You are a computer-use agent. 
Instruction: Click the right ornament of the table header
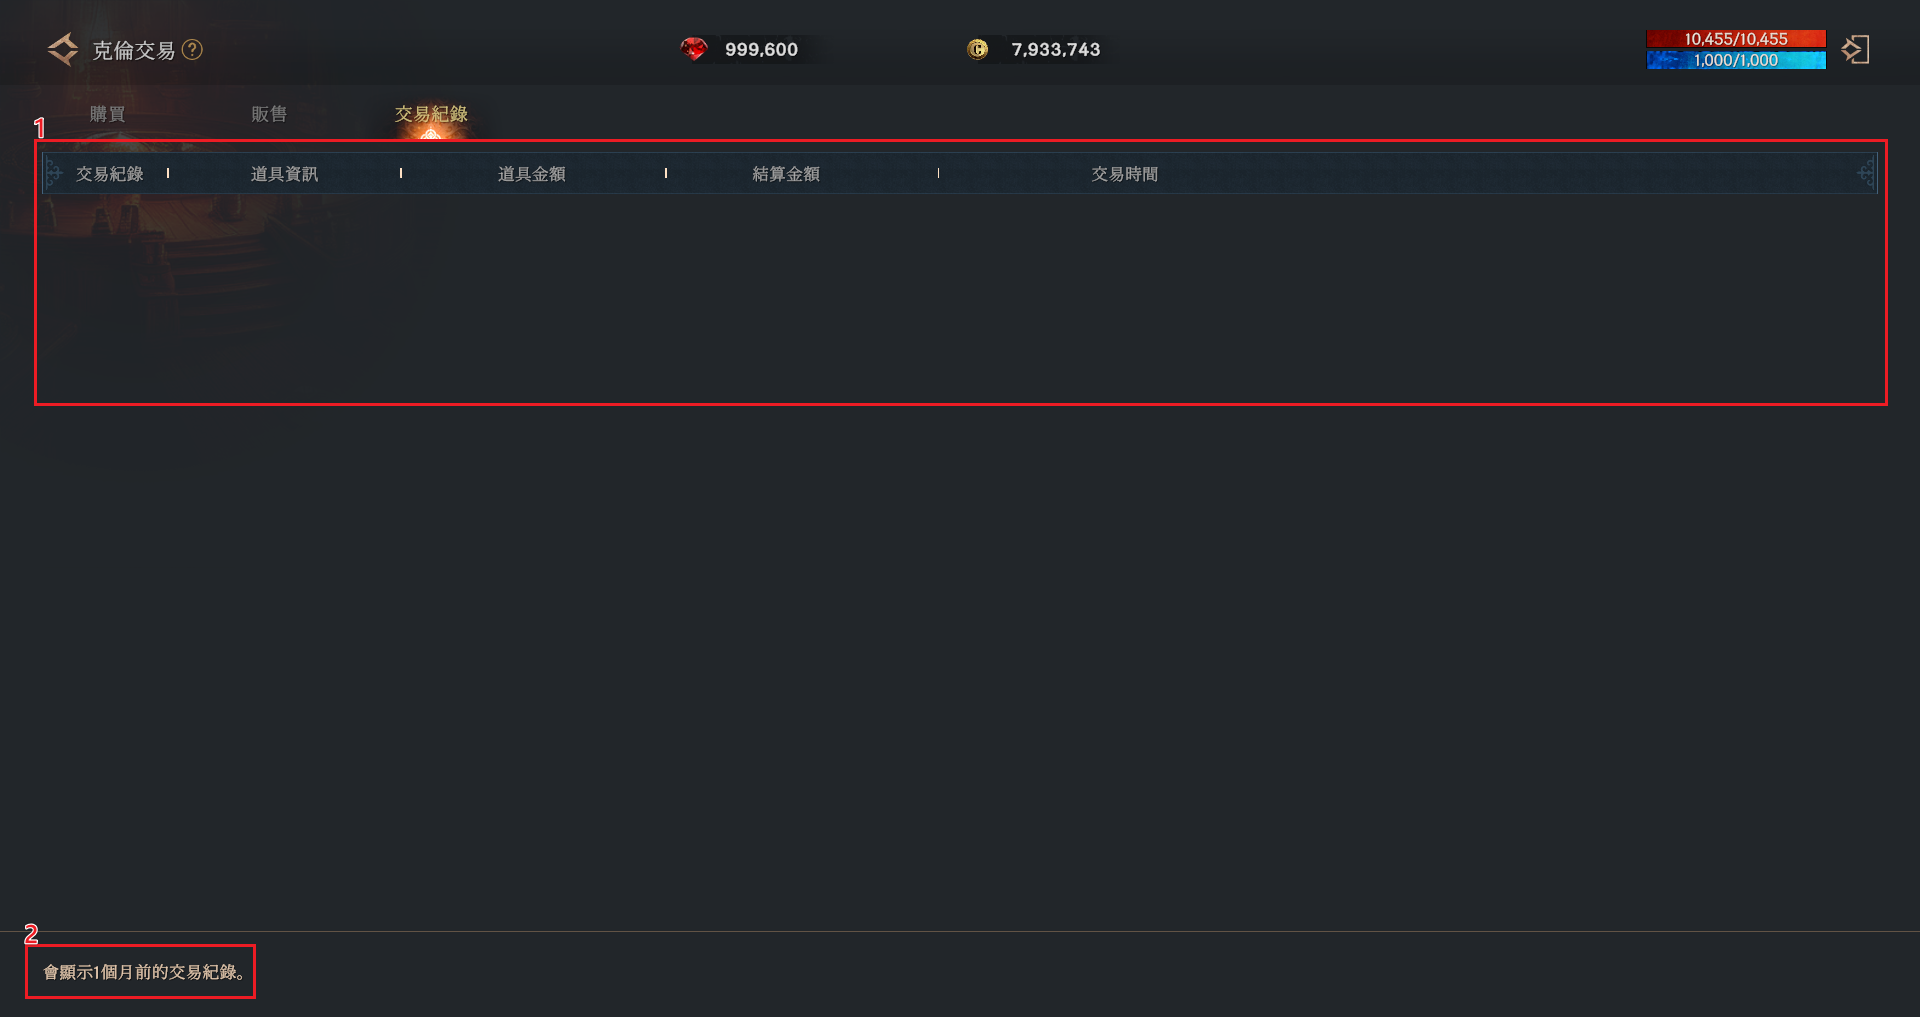(x=1865, y=173)
